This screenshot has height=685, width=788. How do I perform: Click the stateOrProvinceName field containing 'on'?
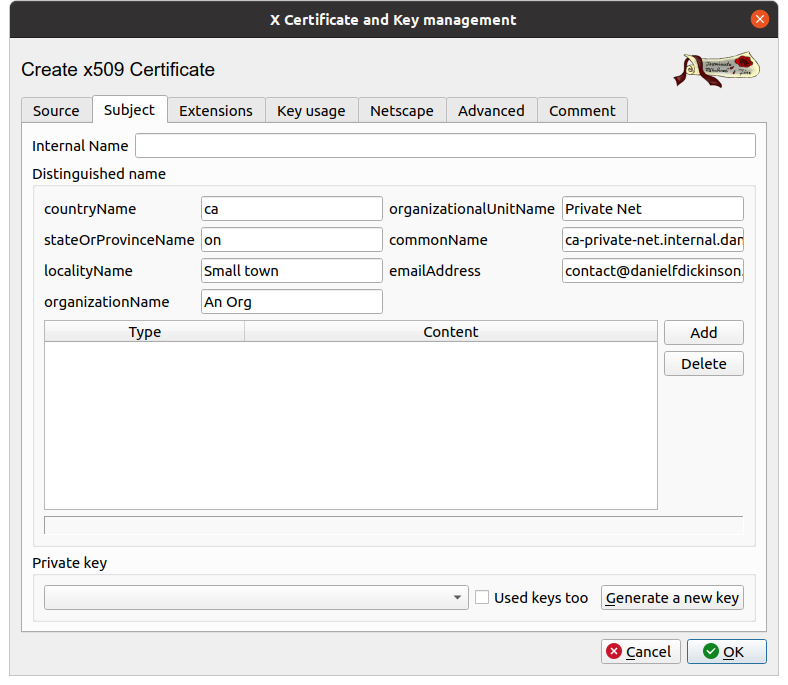(x=291, y=240)
